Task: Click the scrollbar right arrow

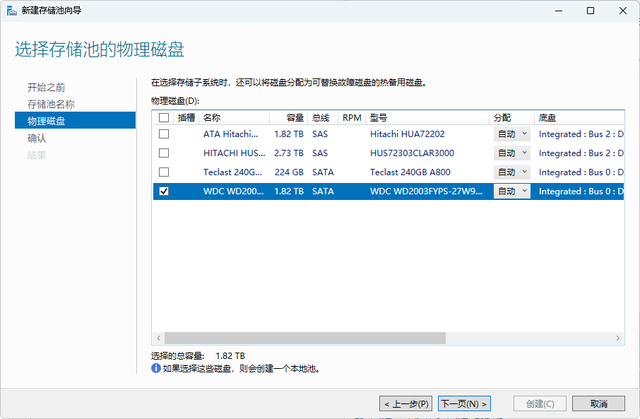Action: click(617, 338)
